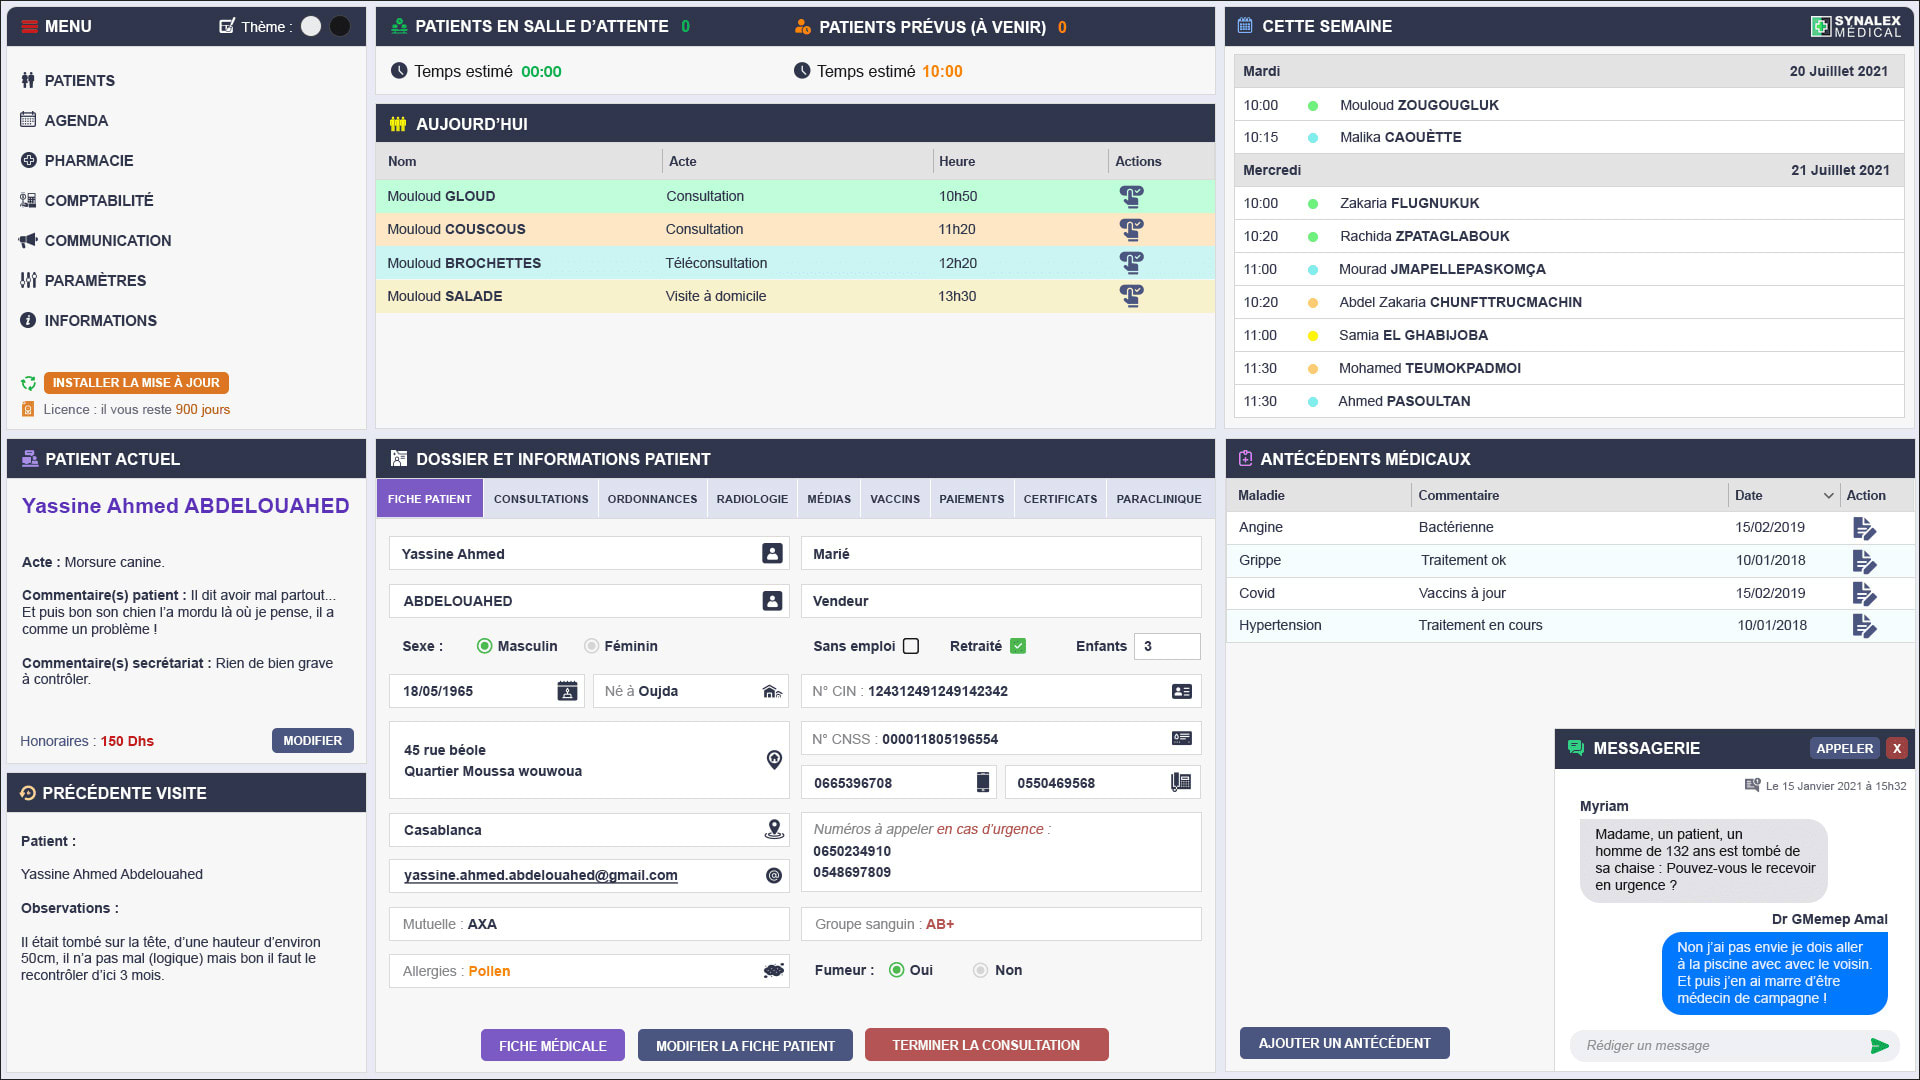
Task: Uncheck the Retraité checkbox
Action: 1018,646
